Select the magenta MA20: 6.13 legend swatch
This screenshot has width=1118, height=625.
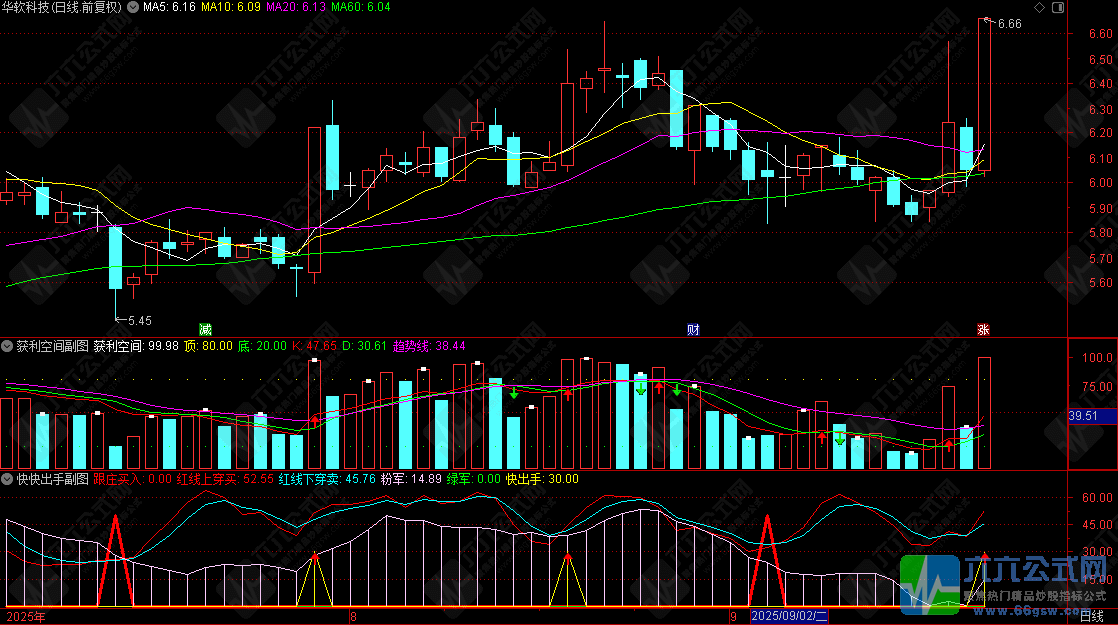(x=296, y=7)
